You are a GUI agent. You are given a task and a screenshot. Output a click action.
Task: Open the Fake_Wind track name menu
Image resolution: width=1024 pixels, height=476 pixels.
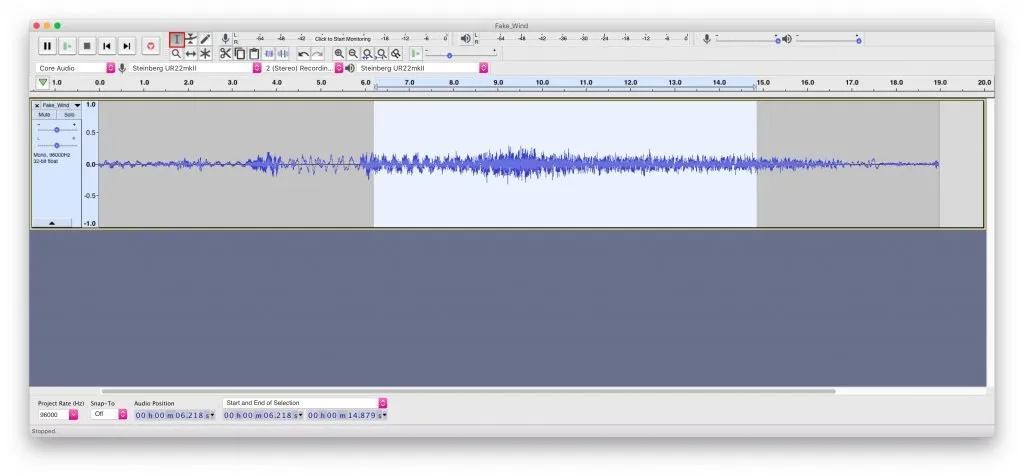[x=60, y=105]
